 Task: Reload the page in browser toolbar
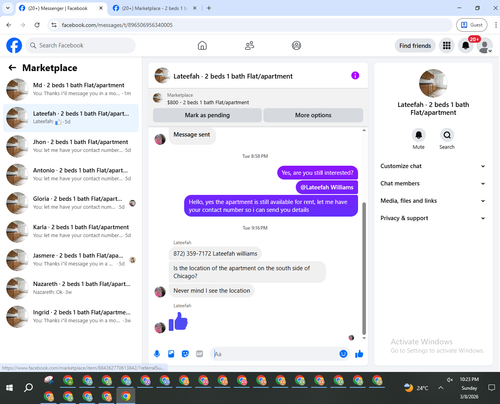pos(37,25)
